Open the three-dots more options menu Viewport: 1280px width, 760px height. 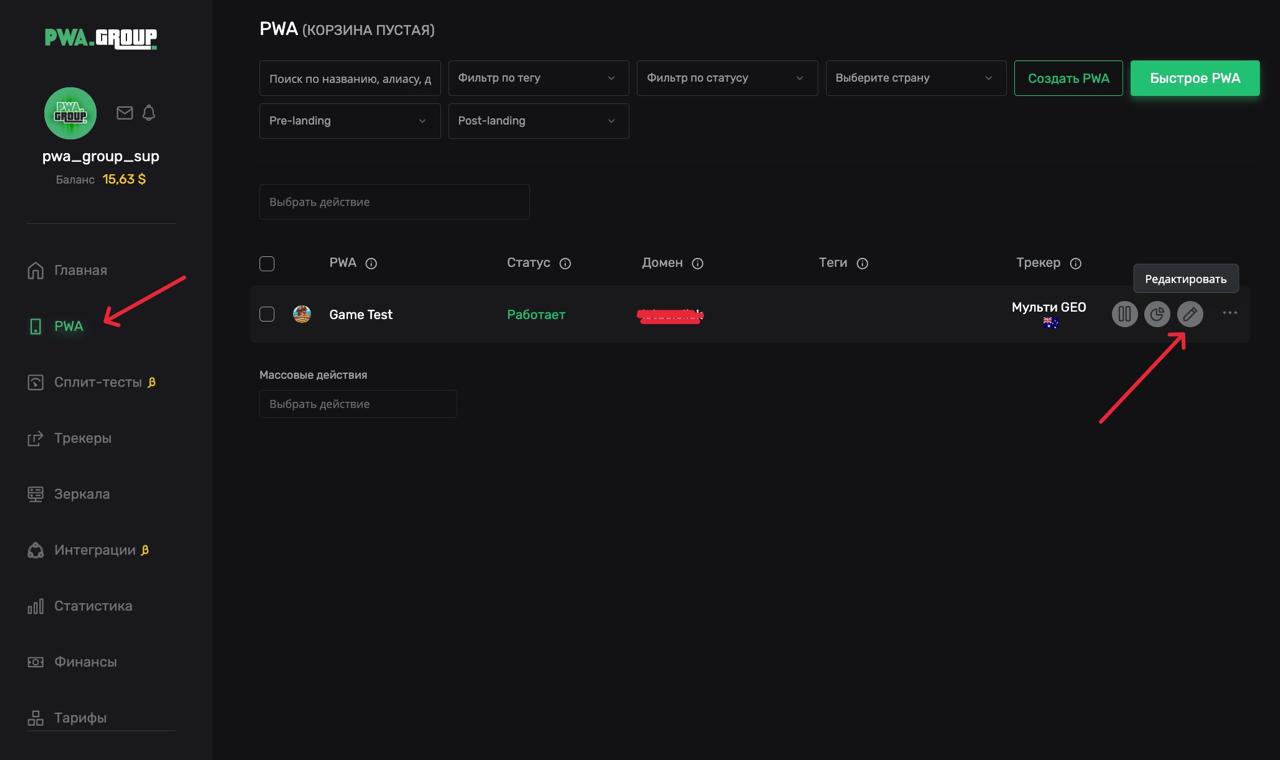click(x=1230, y=313)
